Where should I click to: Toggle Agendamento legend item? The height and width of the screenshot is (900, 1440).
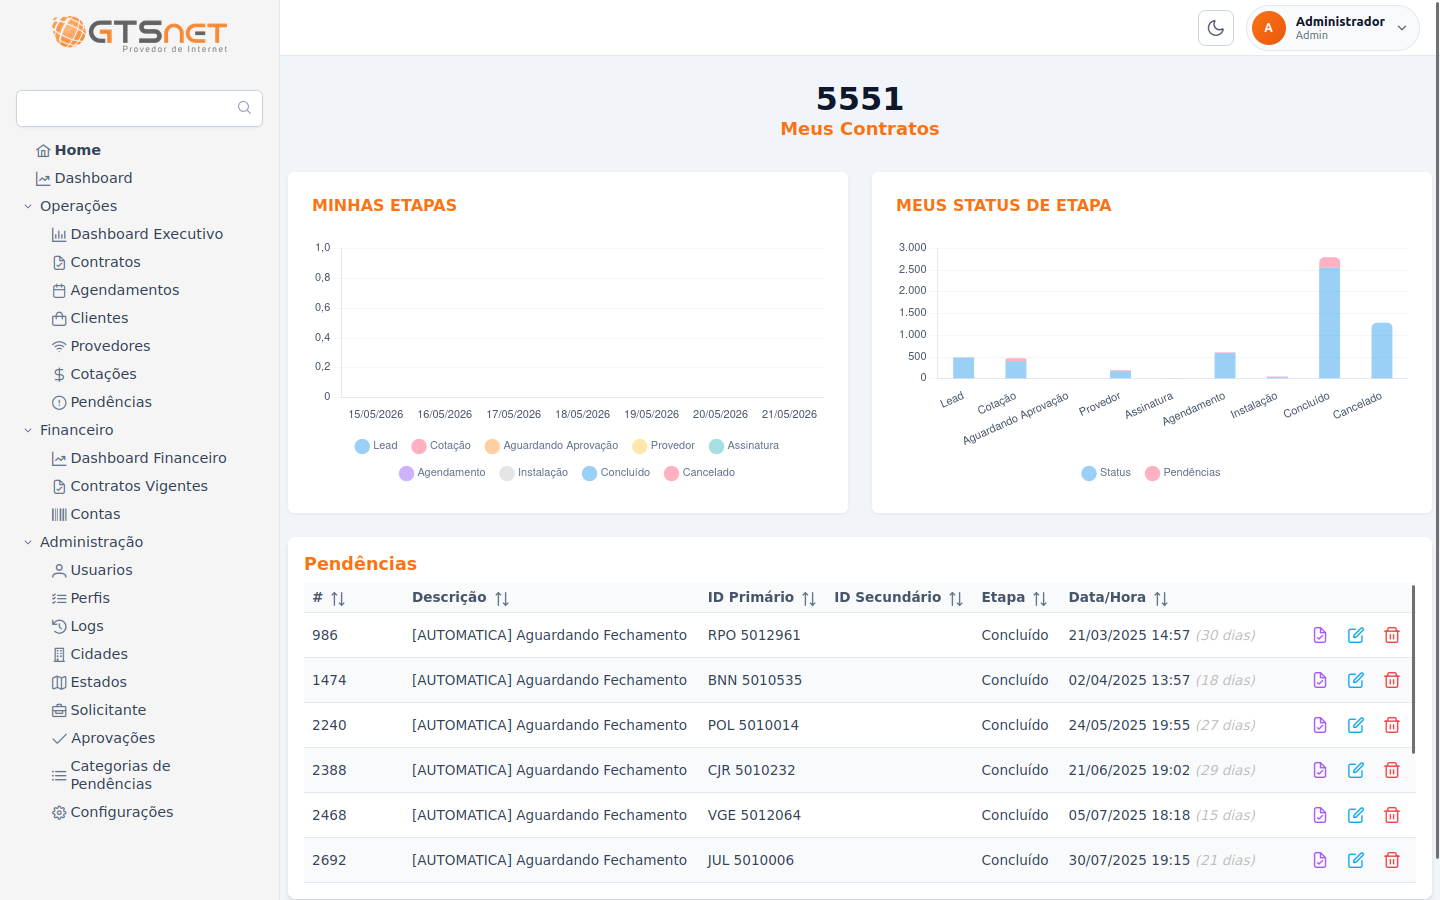[x=442, y=473]
